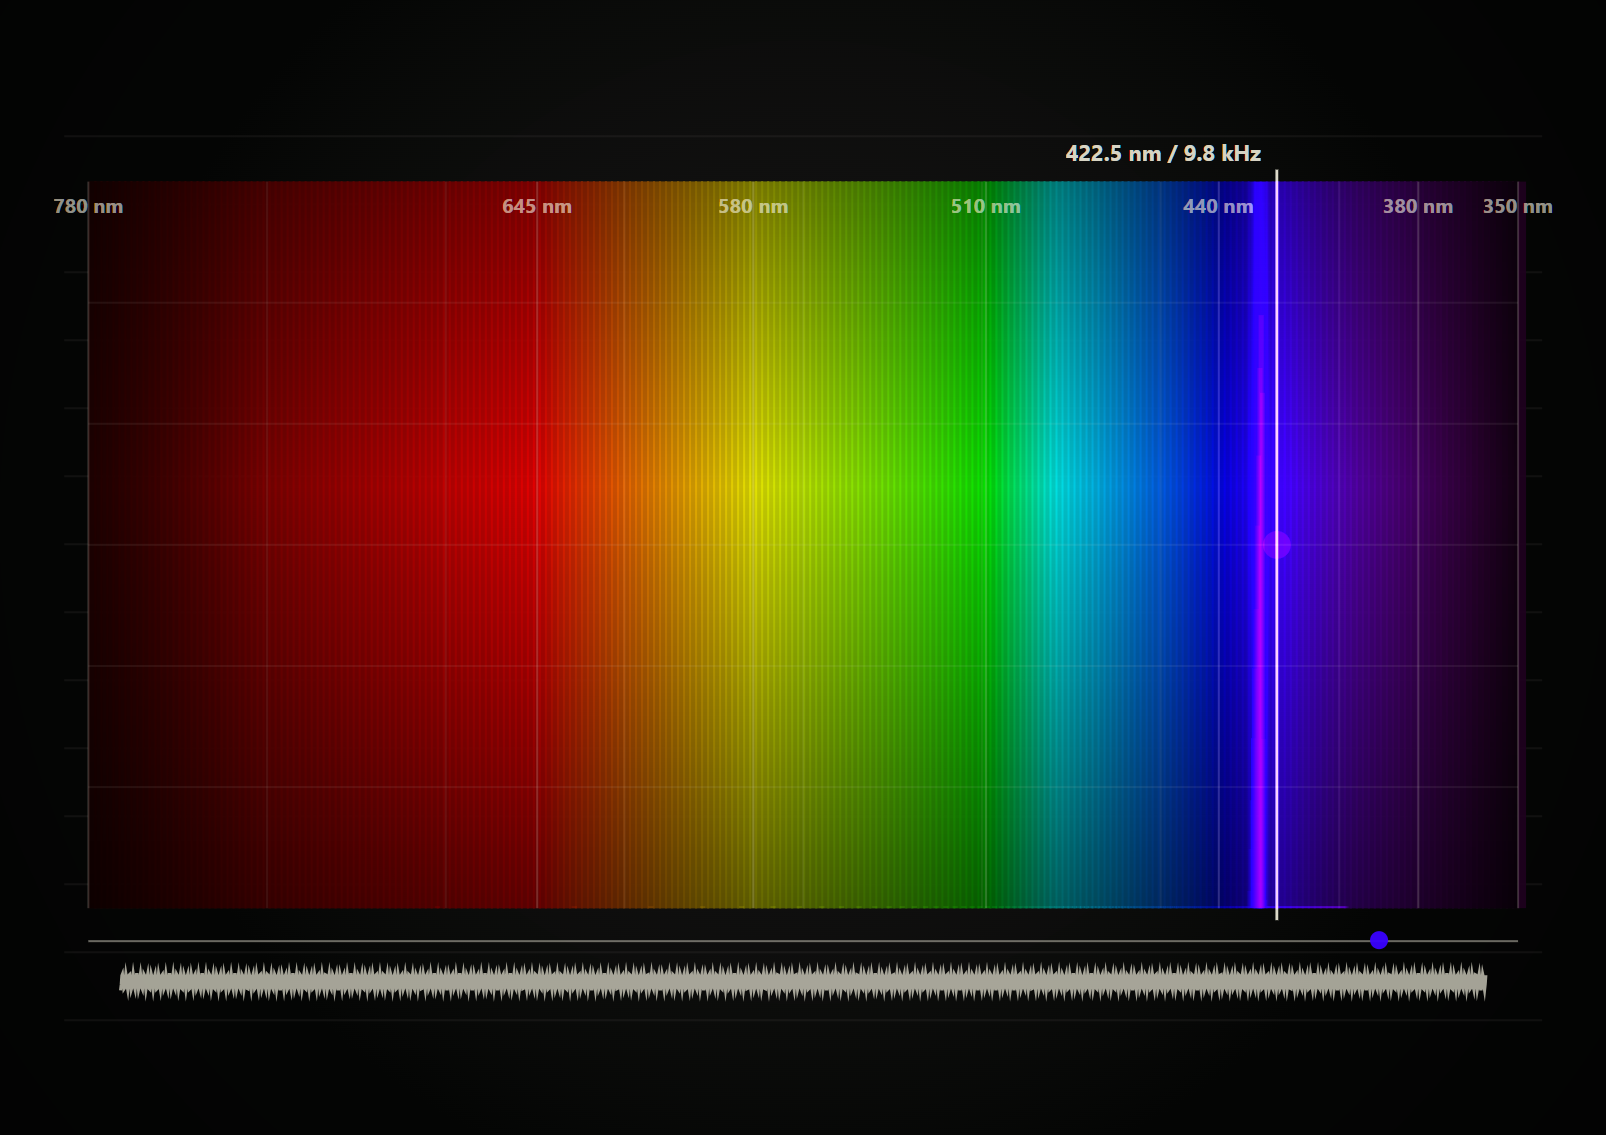This screenshot has width=1606, height=1135.
Task: Click the audio waveform strip at bottom
Action: tap(803, 982)
